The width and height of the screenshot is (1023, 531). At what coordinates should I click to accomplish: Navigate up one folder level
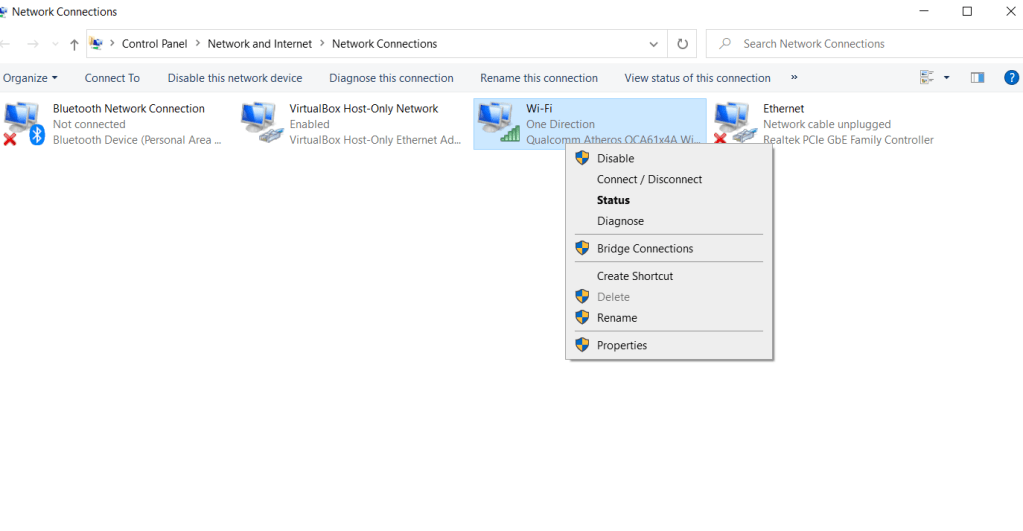pyautogui.click(x=74, y=44)
